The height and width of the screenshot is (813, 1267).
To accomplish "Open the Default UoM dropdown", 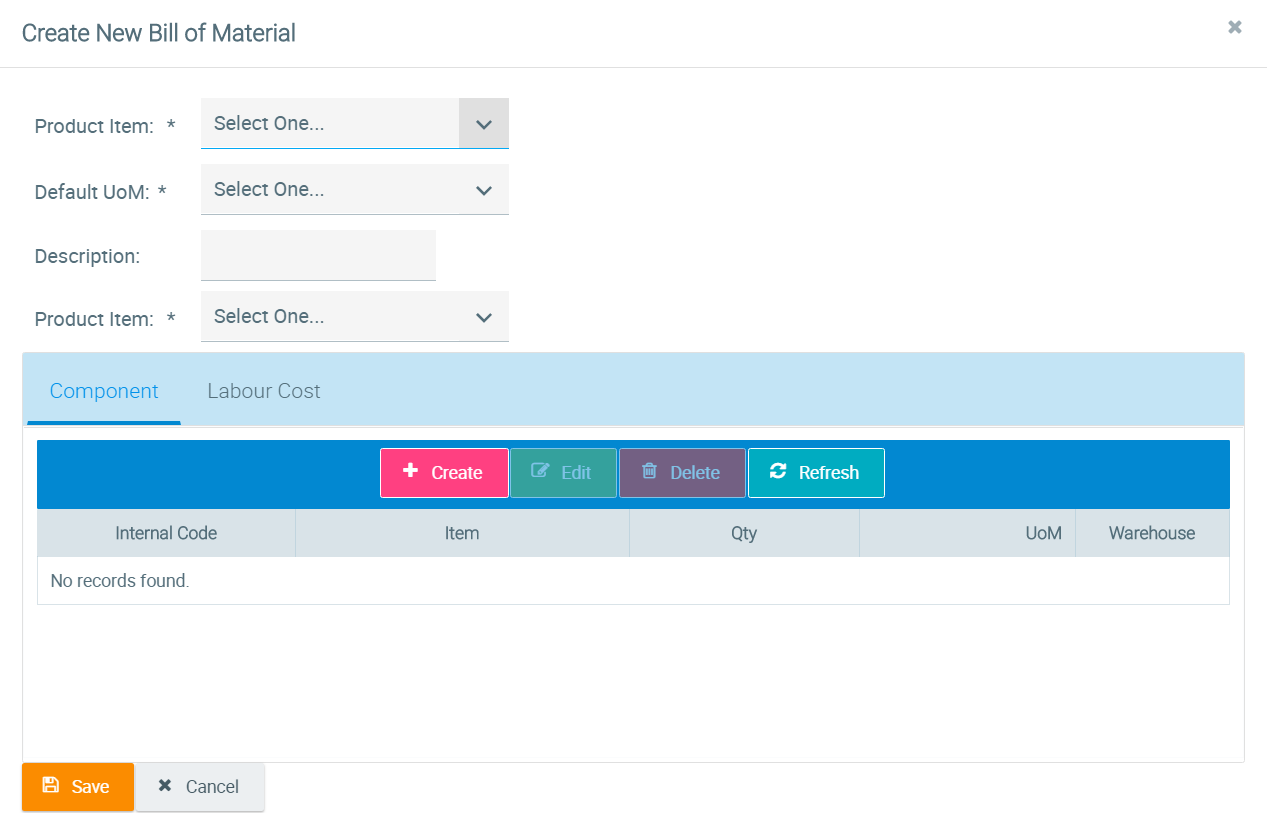I will pyautogui.click(x=354, y=190).
